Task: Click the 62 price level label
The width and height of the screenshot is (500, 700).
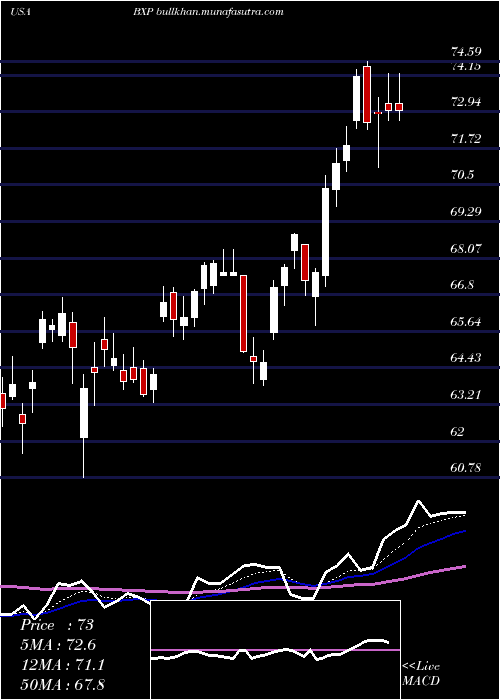Action: (x=458, y=432)
